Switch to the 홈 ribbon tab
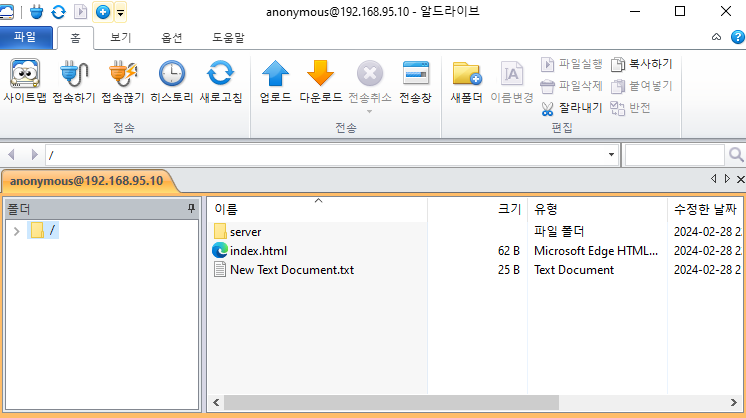The width and height of the screenshot is (746, 418). point(75,38)
